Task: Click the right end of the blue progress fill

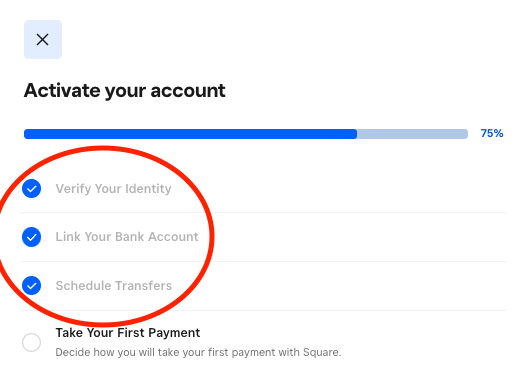Action: (x=354, y=134)
